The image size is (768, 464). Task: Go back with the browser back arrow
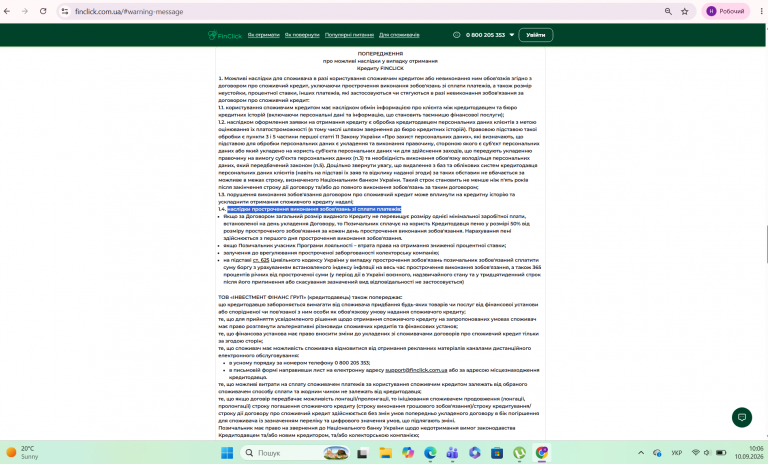pyautogui.click(x=7, y=11)
